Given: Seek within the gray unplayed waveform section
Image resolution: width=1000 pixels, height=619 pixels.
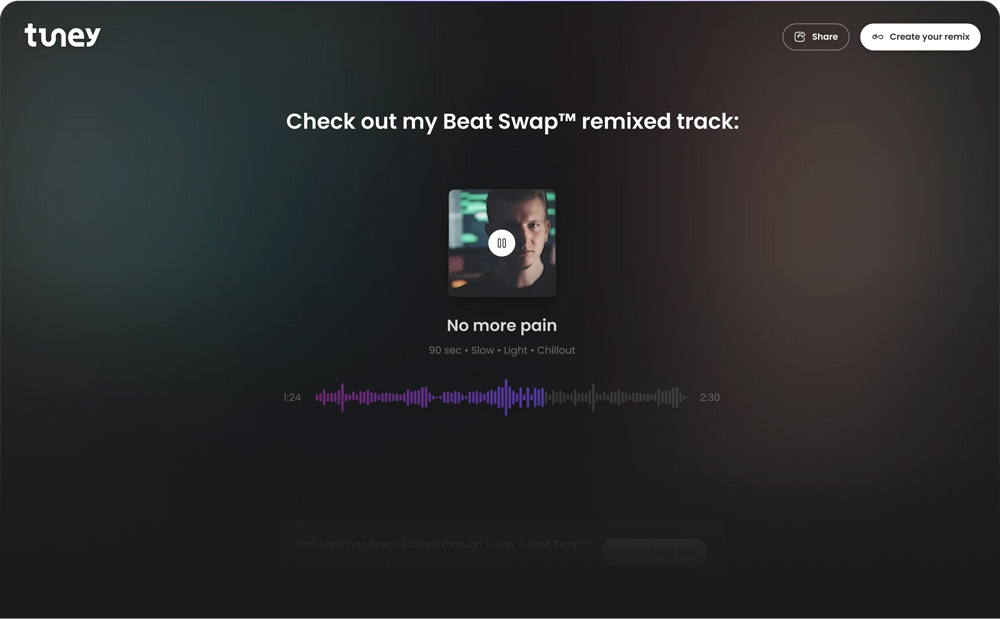Looking at the screenshot, I should pyautogui.click(x=617, y=397).
